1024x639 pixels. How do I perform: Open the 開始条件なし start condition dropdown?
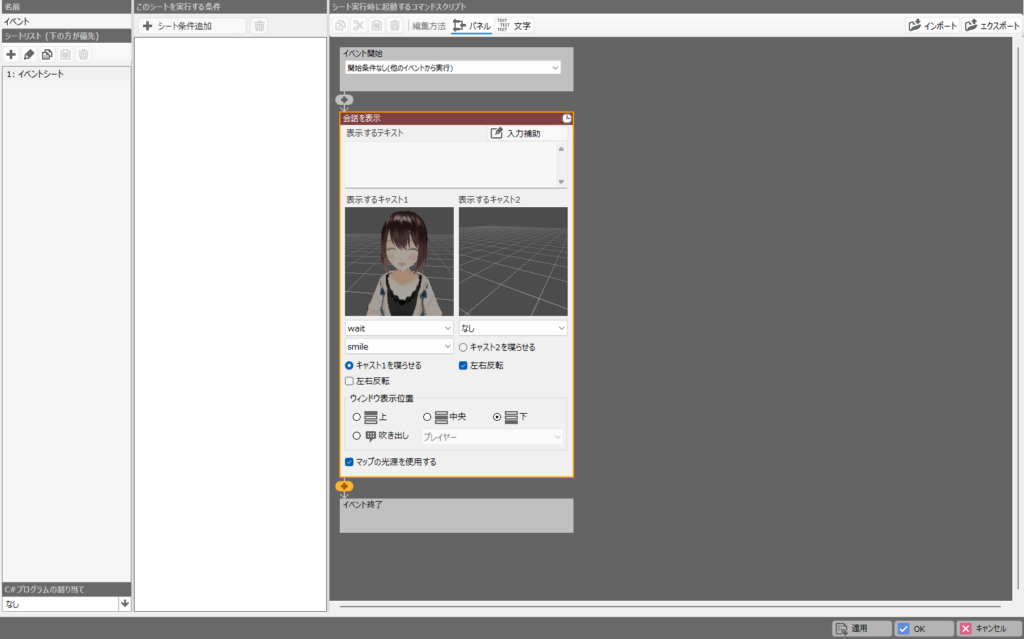coord(453,68)
